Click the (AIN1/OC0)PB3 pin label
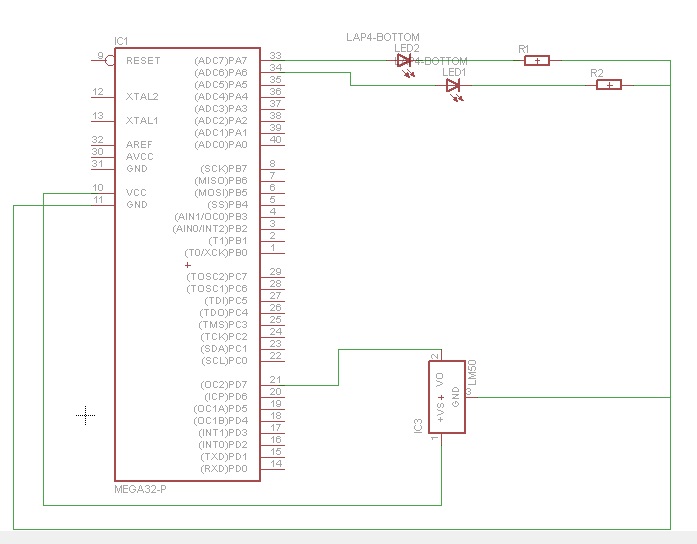Image resolution: width=697 pixels, height=544 pixels. 211,216
